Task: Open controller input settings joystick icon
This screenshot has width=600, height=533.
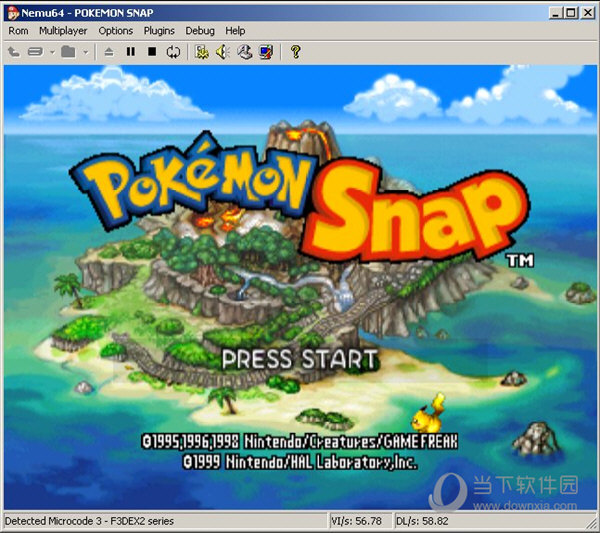Action: point(245,52)
